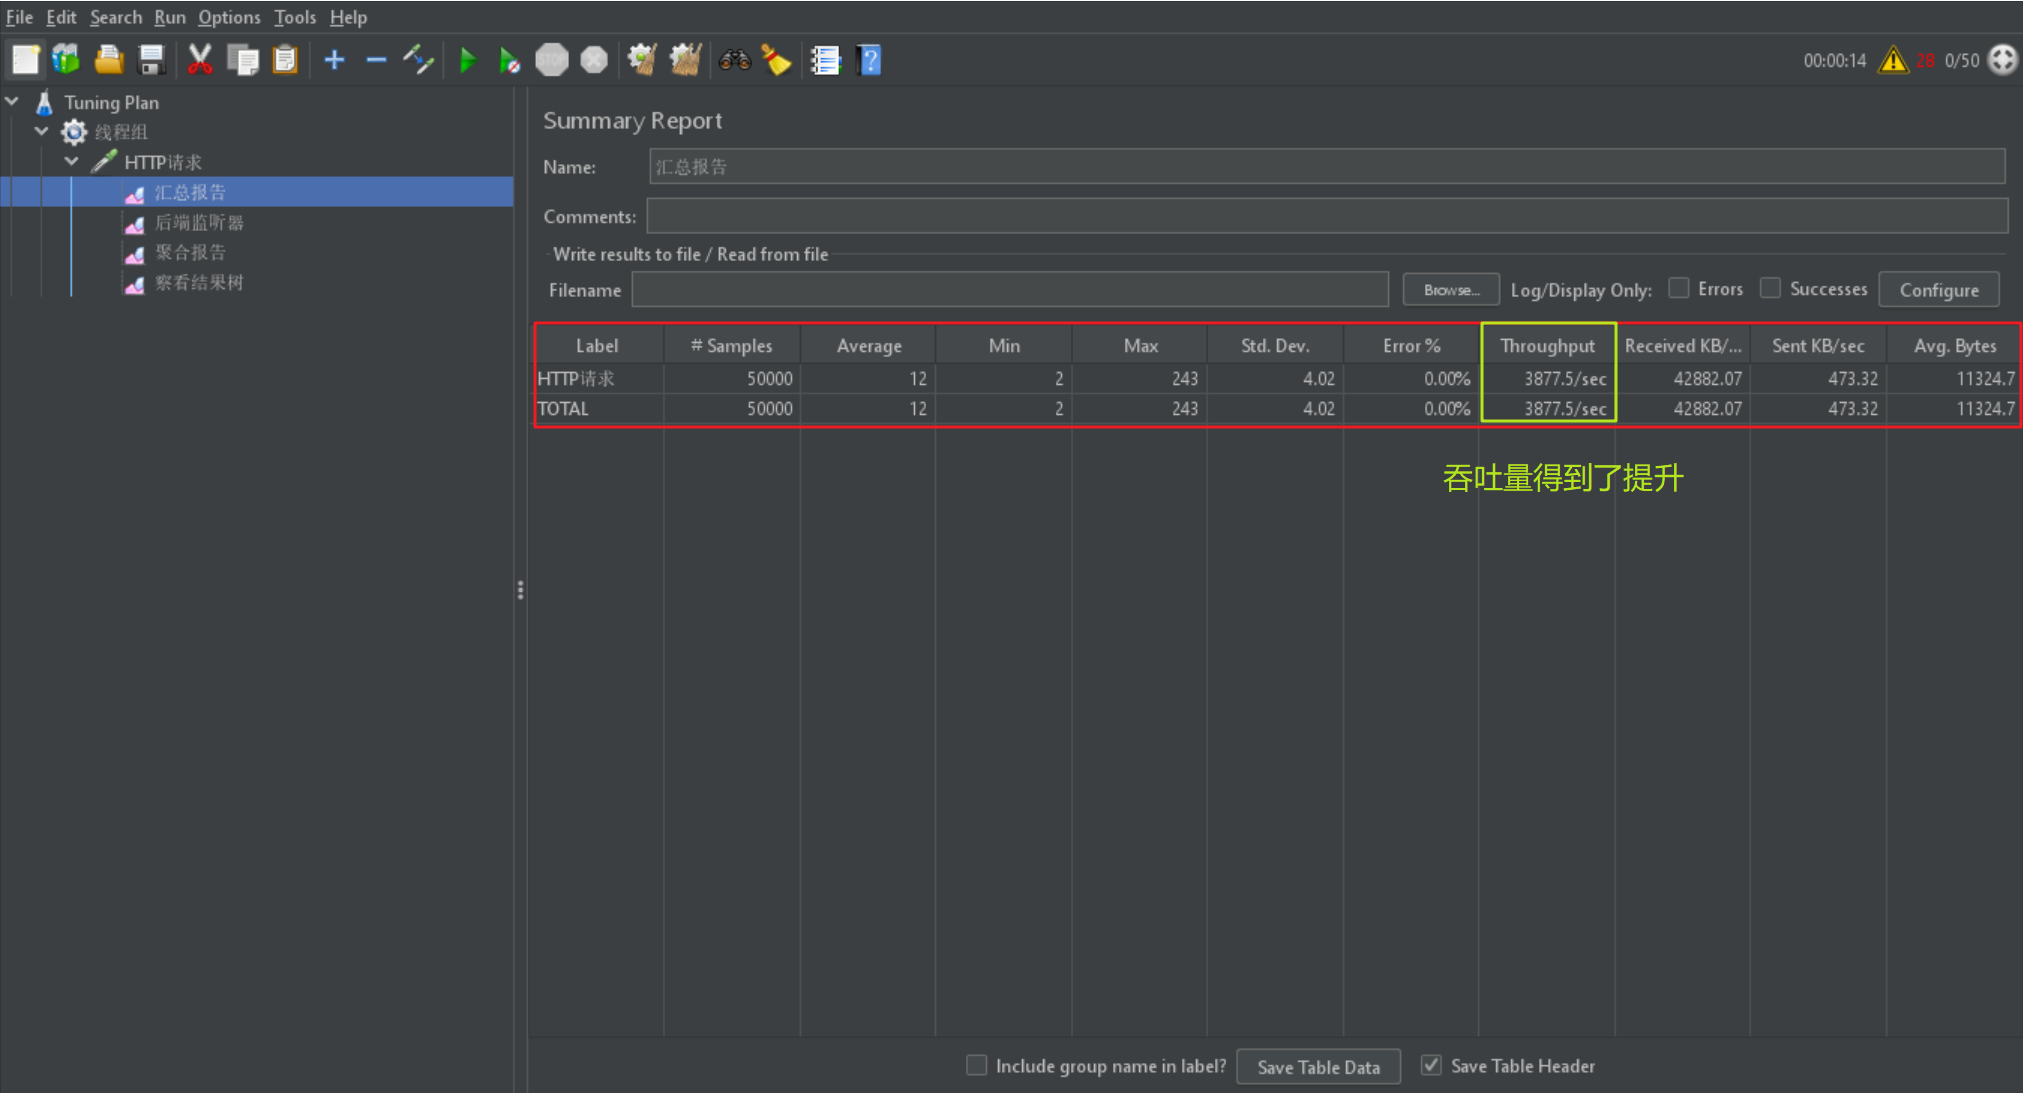Start the test without pauses
Viewport: 2023px width, 1093px height.
click(509, 60)
